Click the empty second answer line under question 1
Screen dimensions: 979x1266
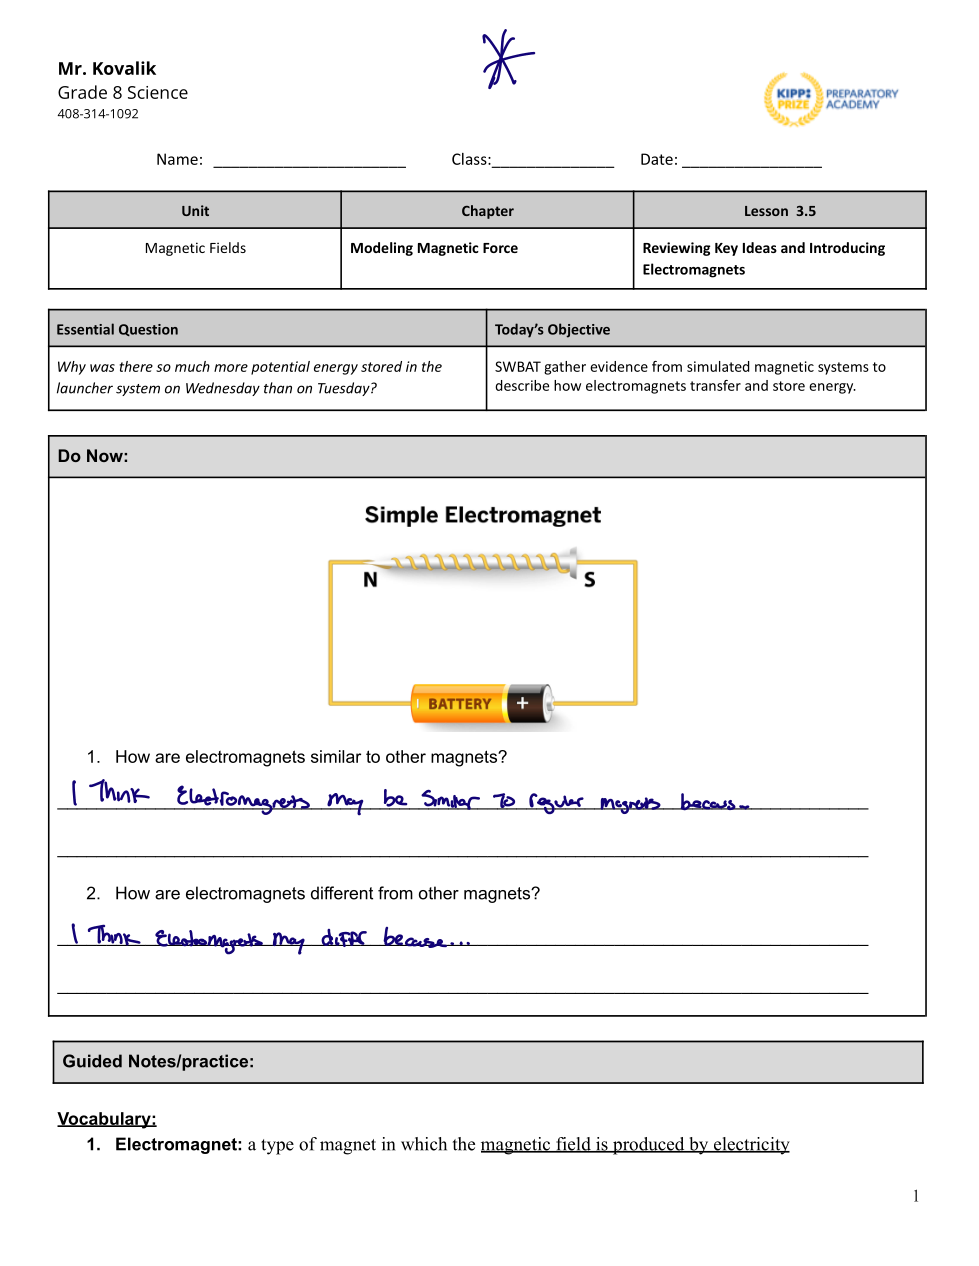[x=462, y=852]
